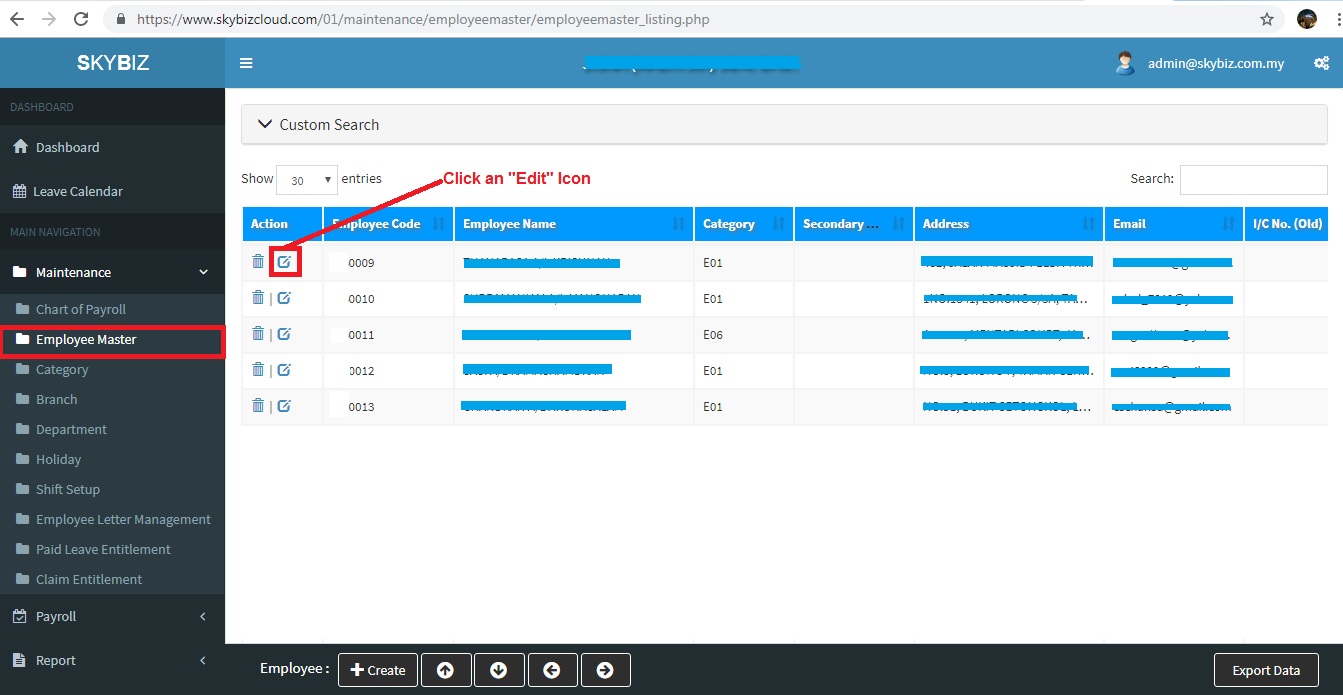Expand the Custom Search panel

(x=319, y=125)
